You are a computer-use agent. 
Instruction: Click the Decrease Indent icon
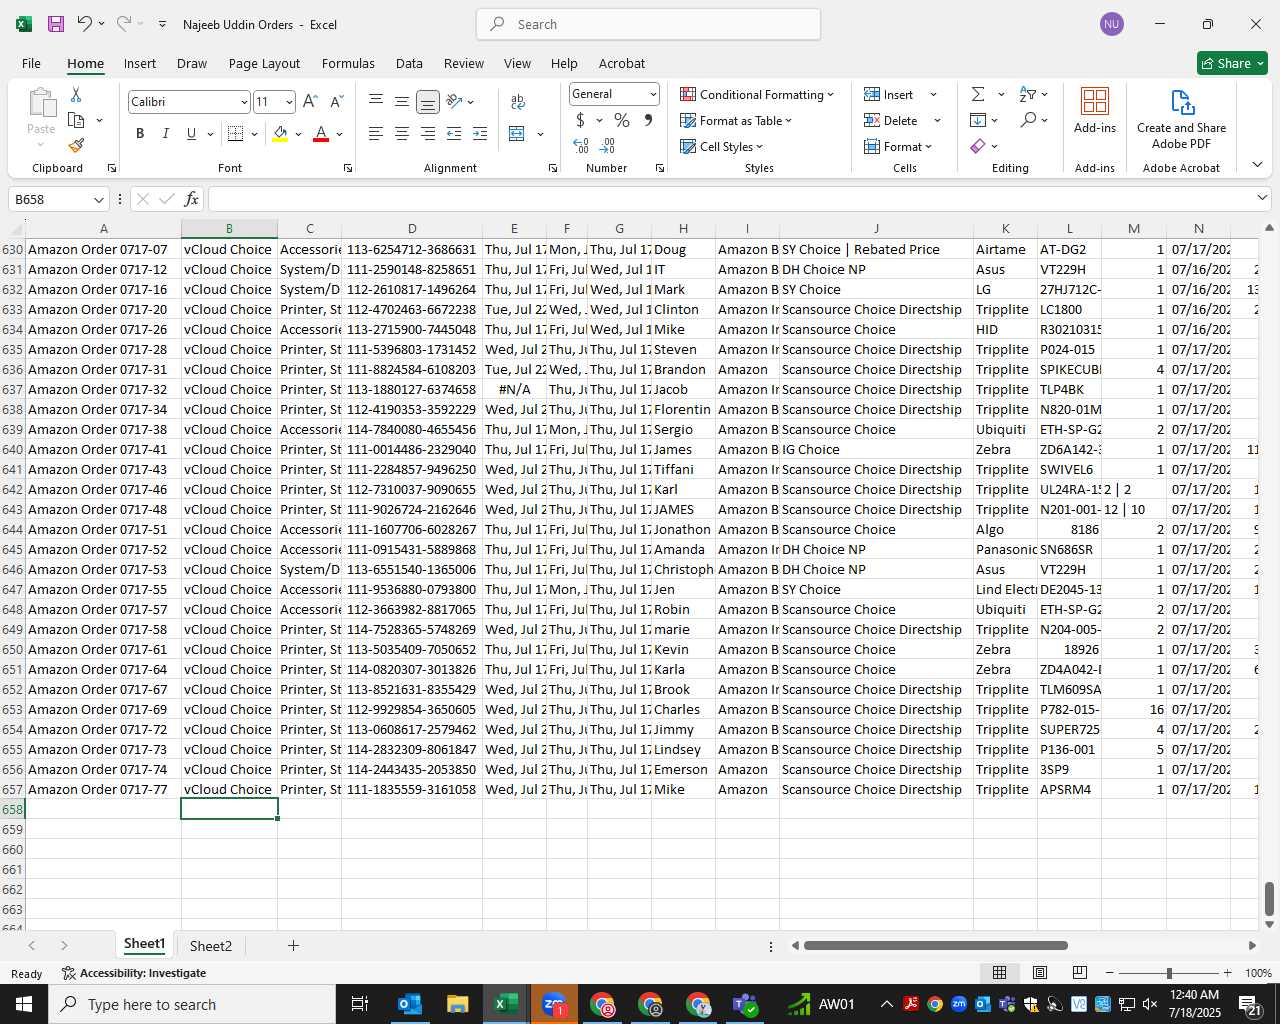(454, 134)
